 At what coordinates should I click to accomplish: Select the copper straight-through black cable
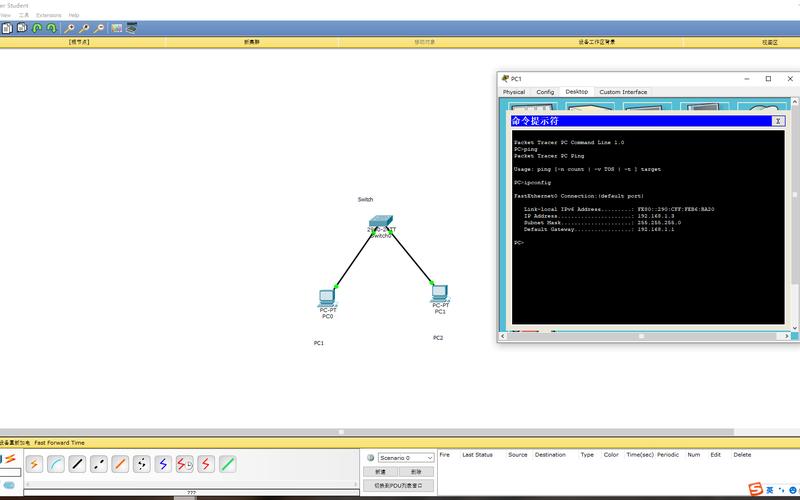click(x=77, y=464)
